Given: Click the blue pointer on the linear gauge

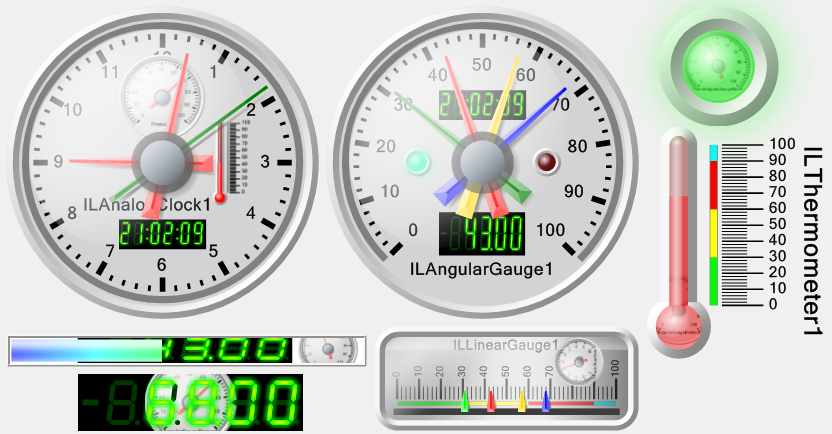Looking at the screenshot, I should 546,402.
